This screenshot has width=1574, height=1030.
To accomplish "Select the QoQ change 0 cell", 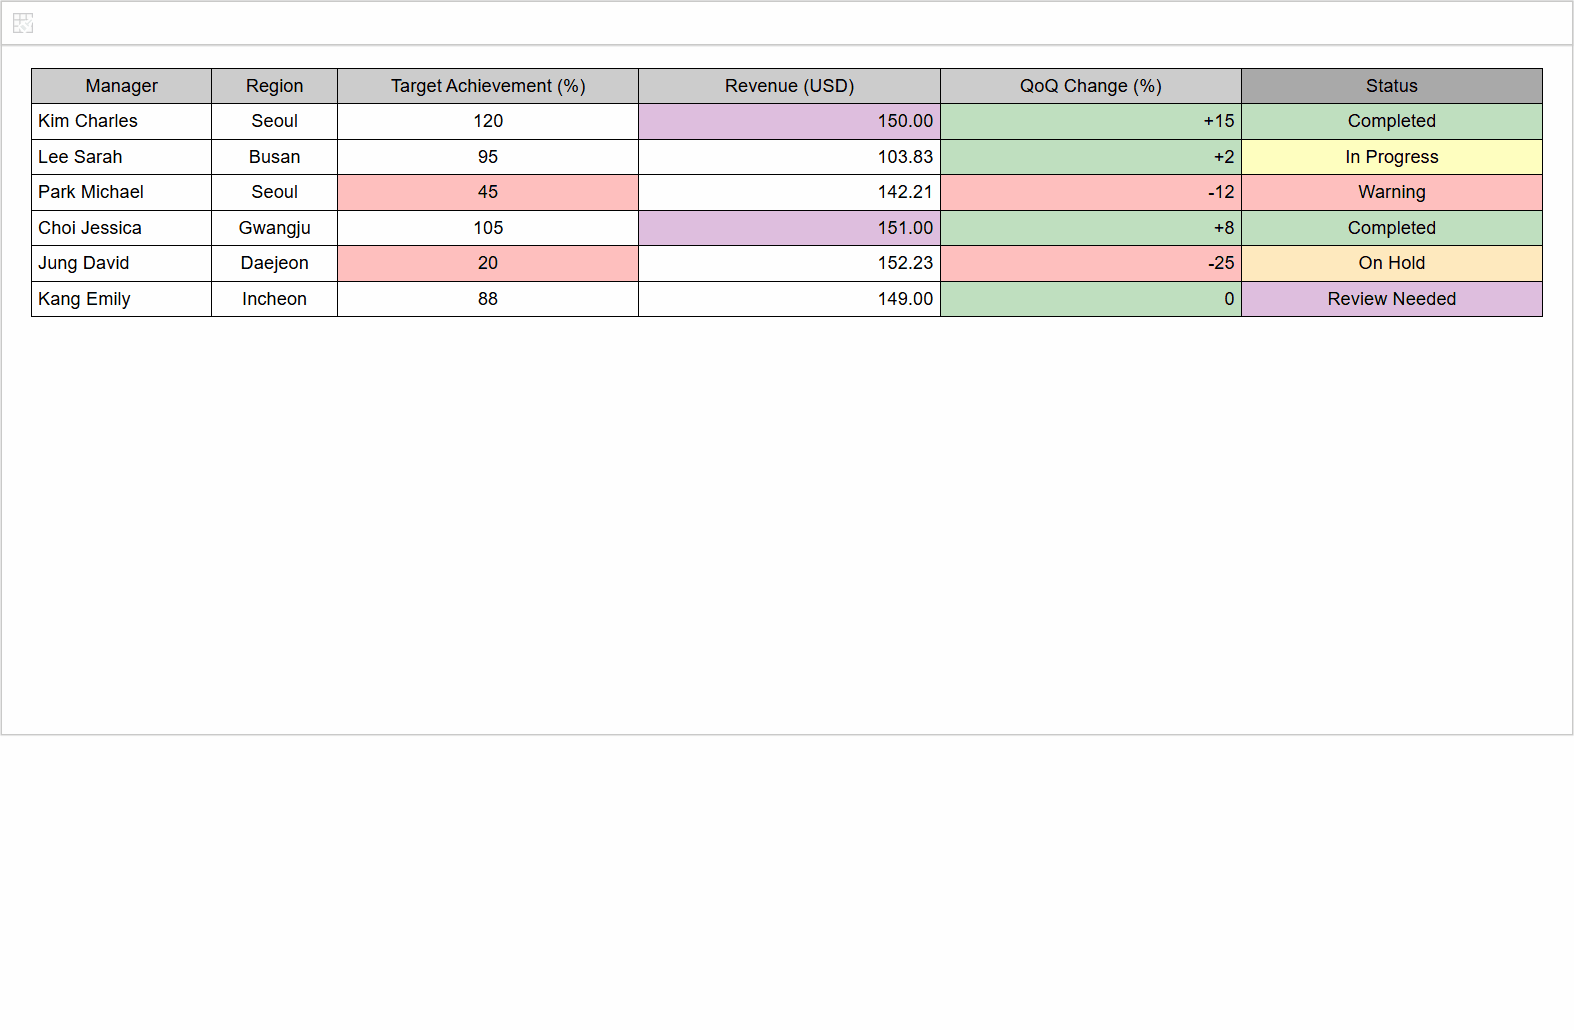I will click(1091, 299).
